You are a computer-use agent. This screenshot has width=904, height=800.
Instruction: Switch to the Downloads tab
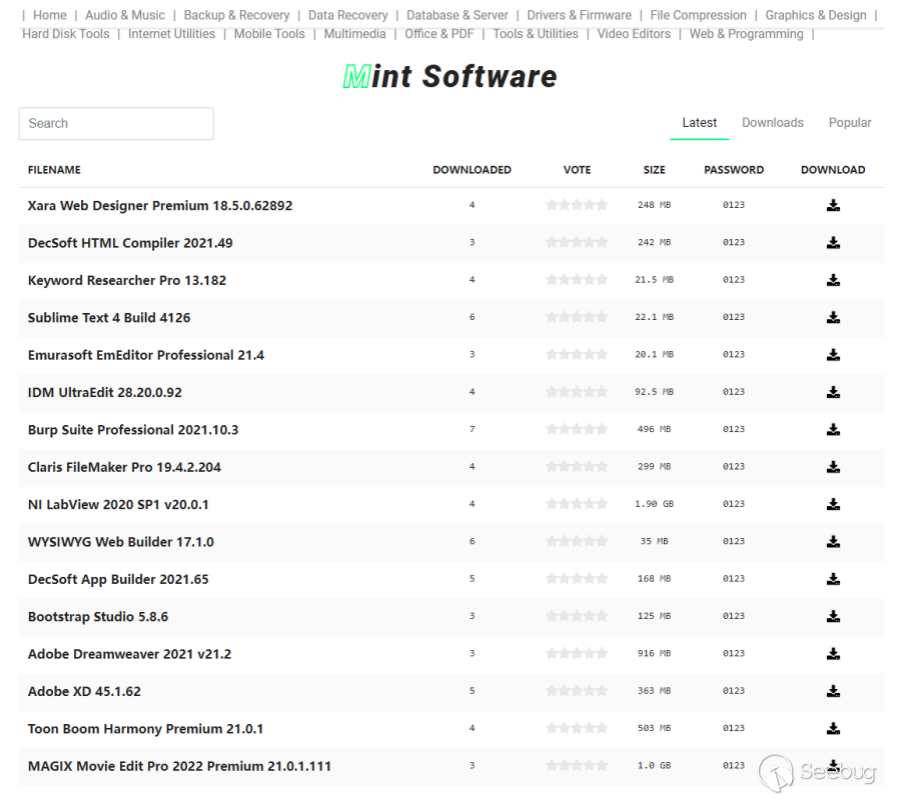tap(772, 123)
